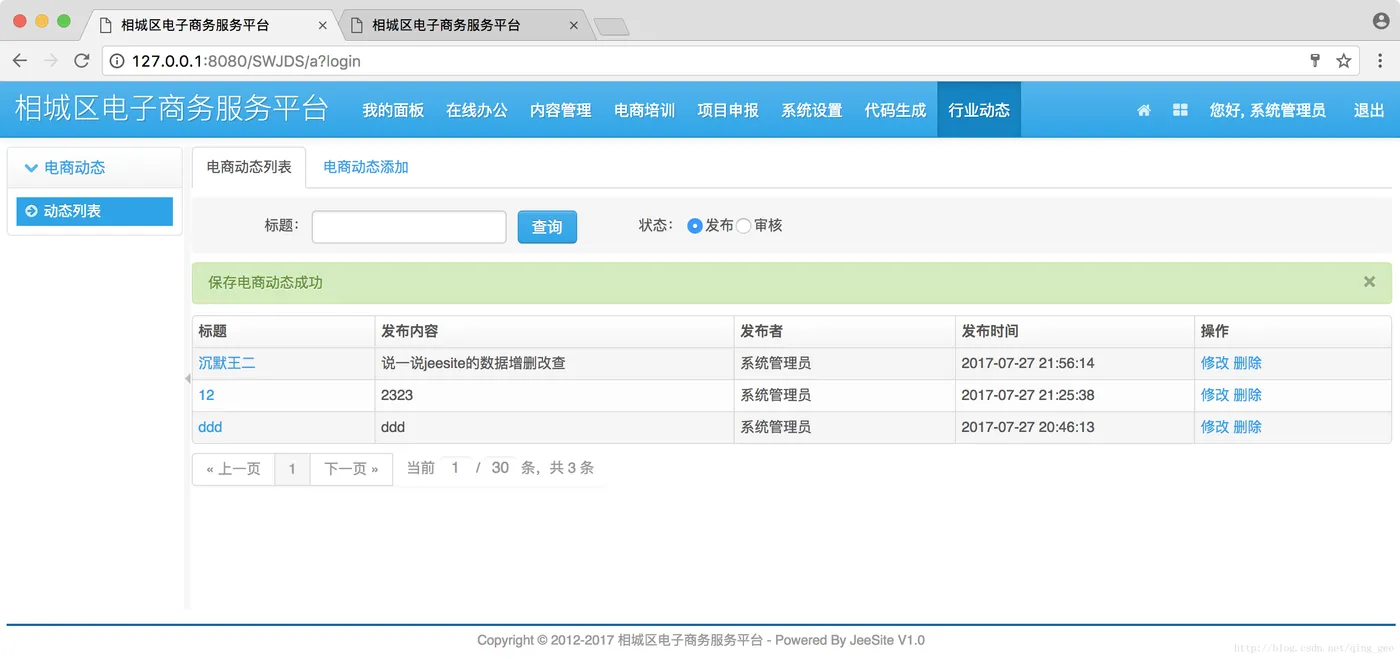Open the 12 title link

[206, 395]
